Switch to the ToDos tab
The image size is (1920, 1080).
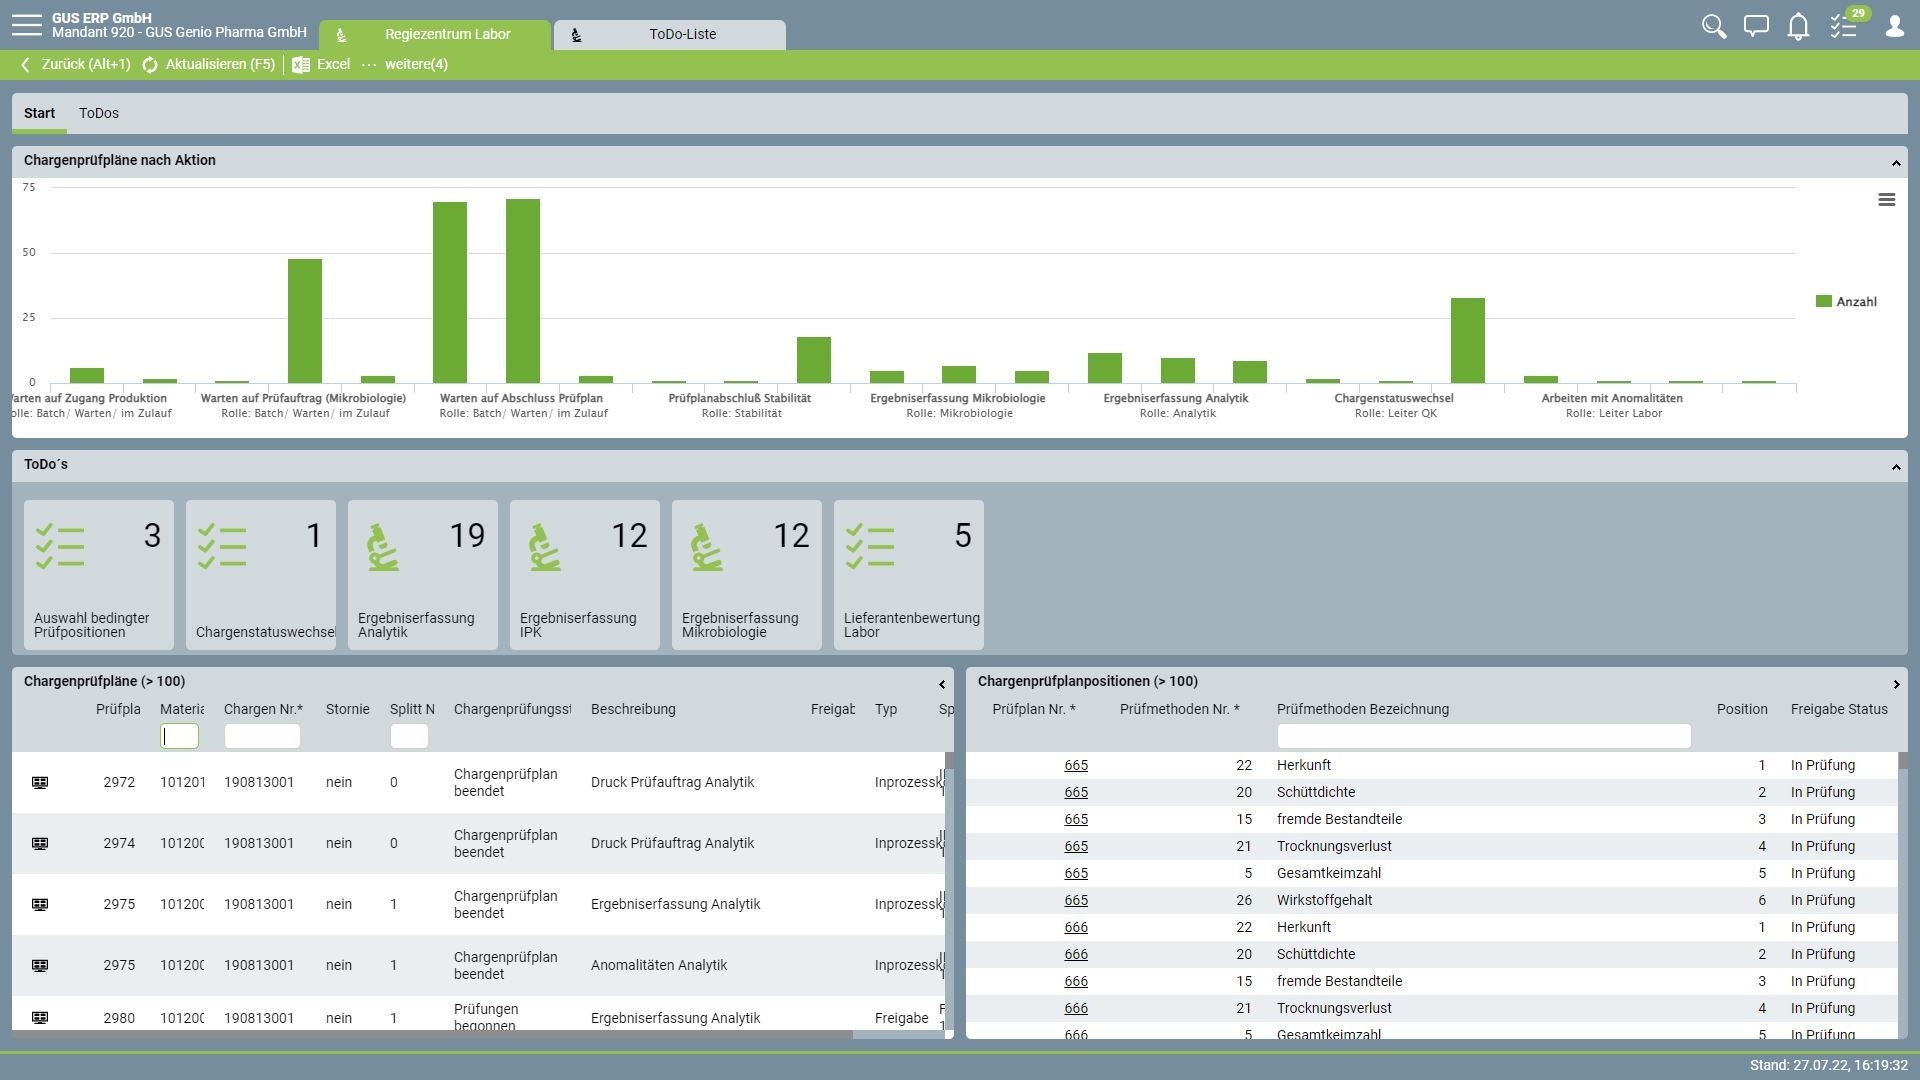click(98, 113)
